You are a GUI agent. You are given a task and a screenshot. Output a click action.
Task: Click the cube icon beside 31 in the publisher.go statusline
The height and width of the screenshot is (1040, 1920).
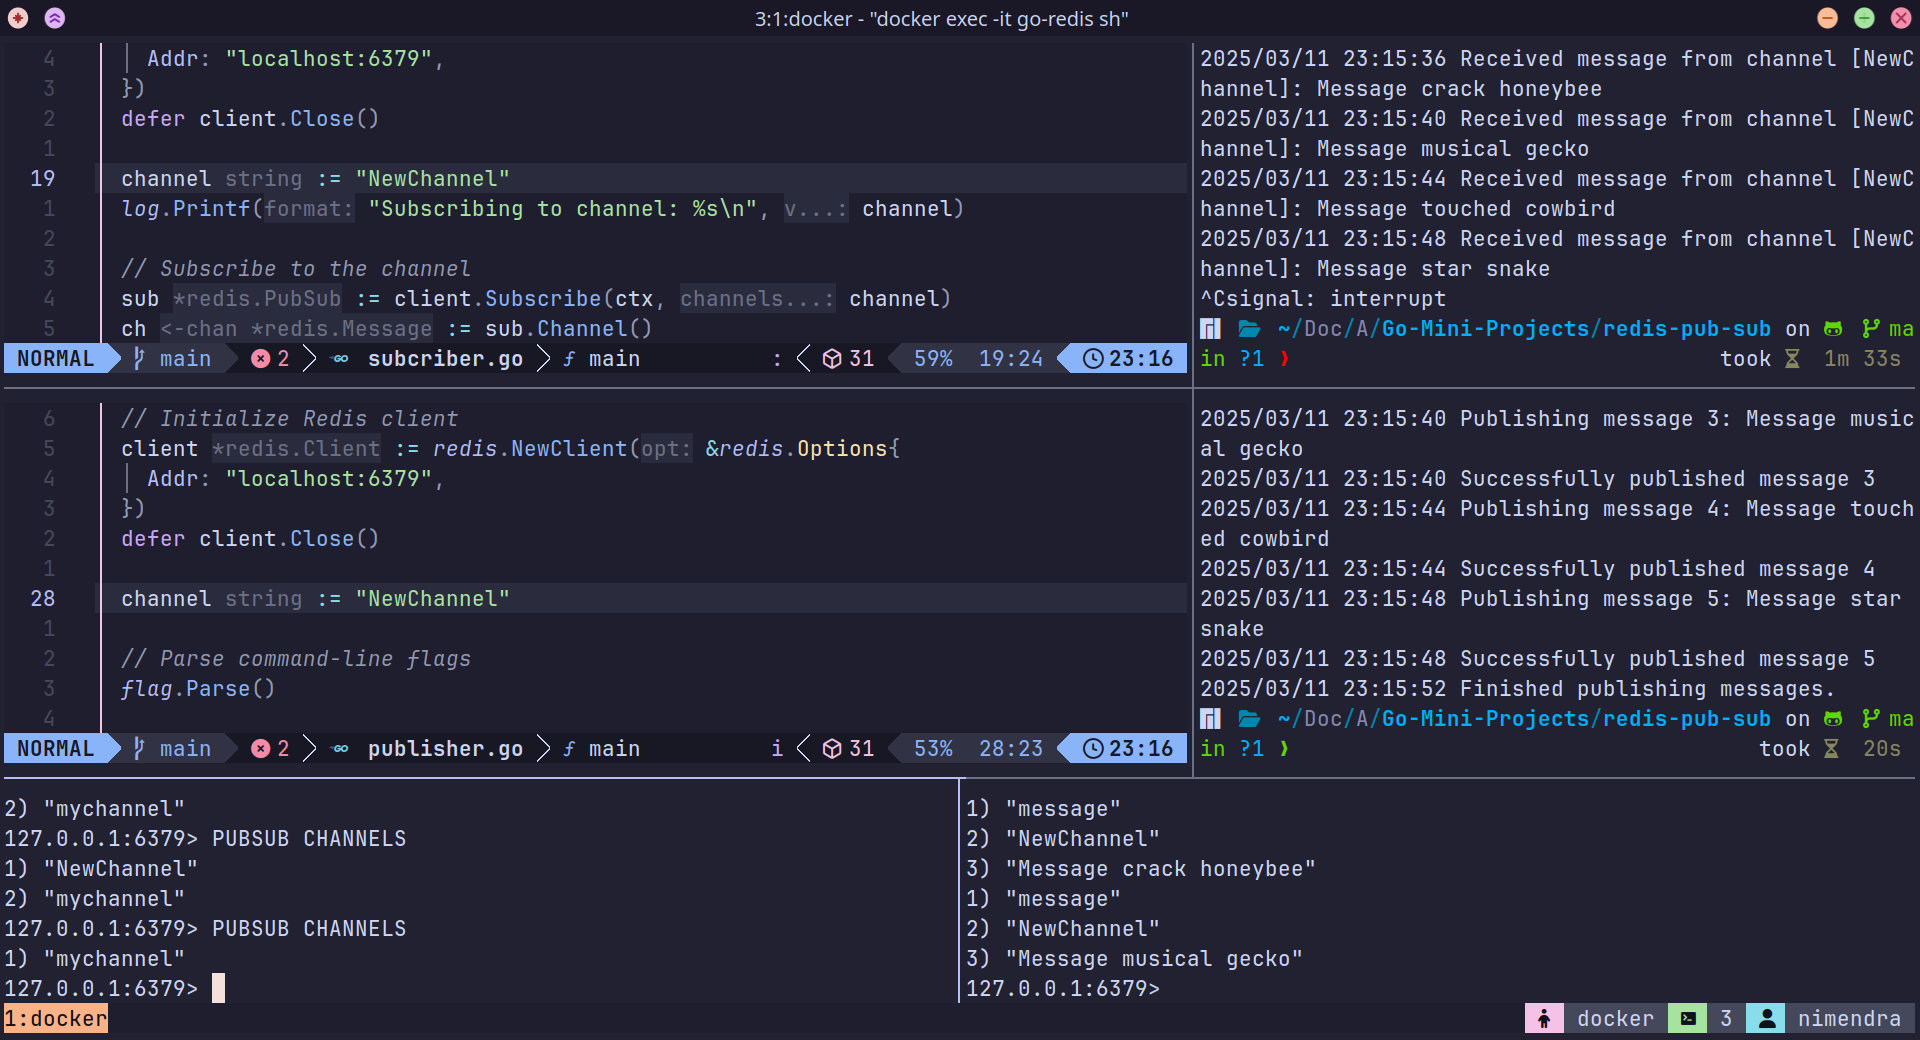click(832, 748)
